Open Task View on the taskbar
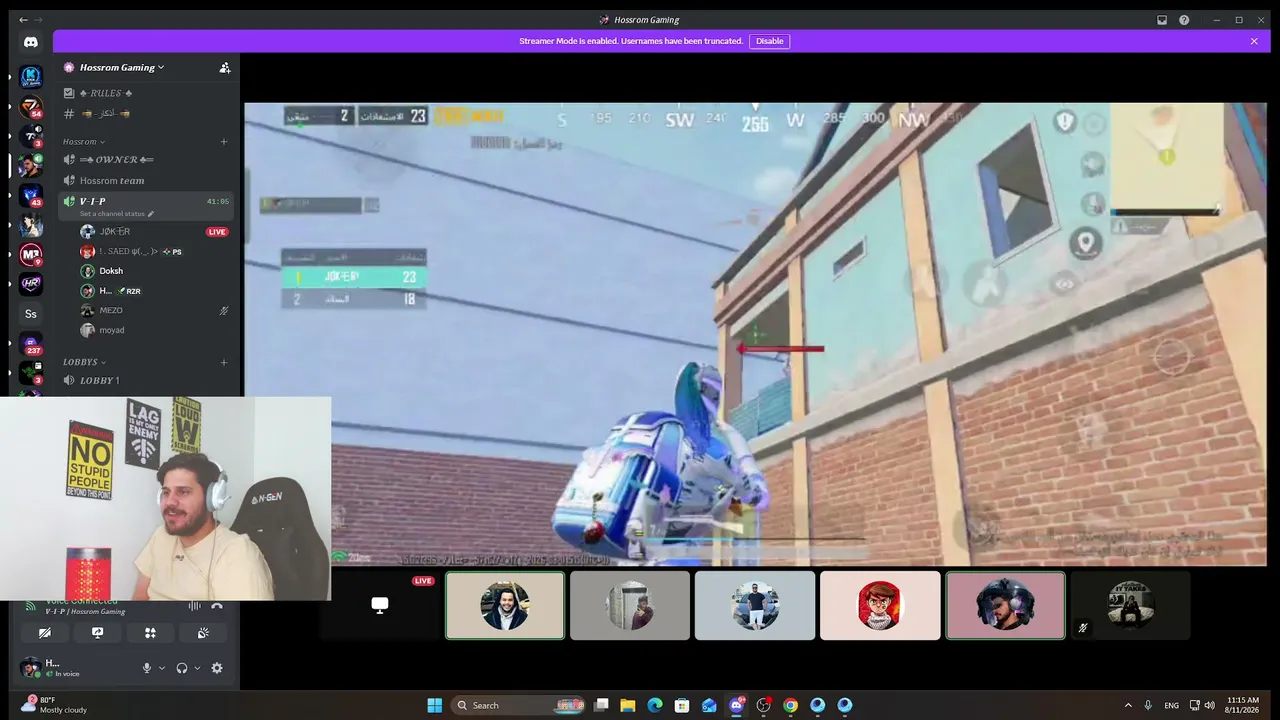1280x720 pixels. [x=601, y=705]
